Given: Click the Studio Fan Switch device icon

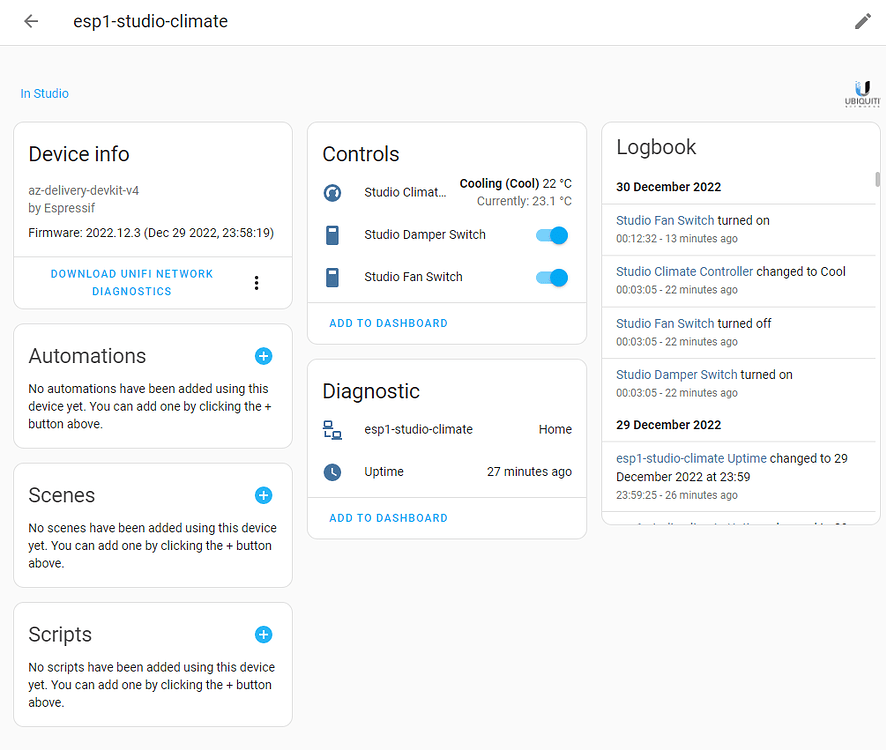Looking at the screenshot, I should (332, 277).
